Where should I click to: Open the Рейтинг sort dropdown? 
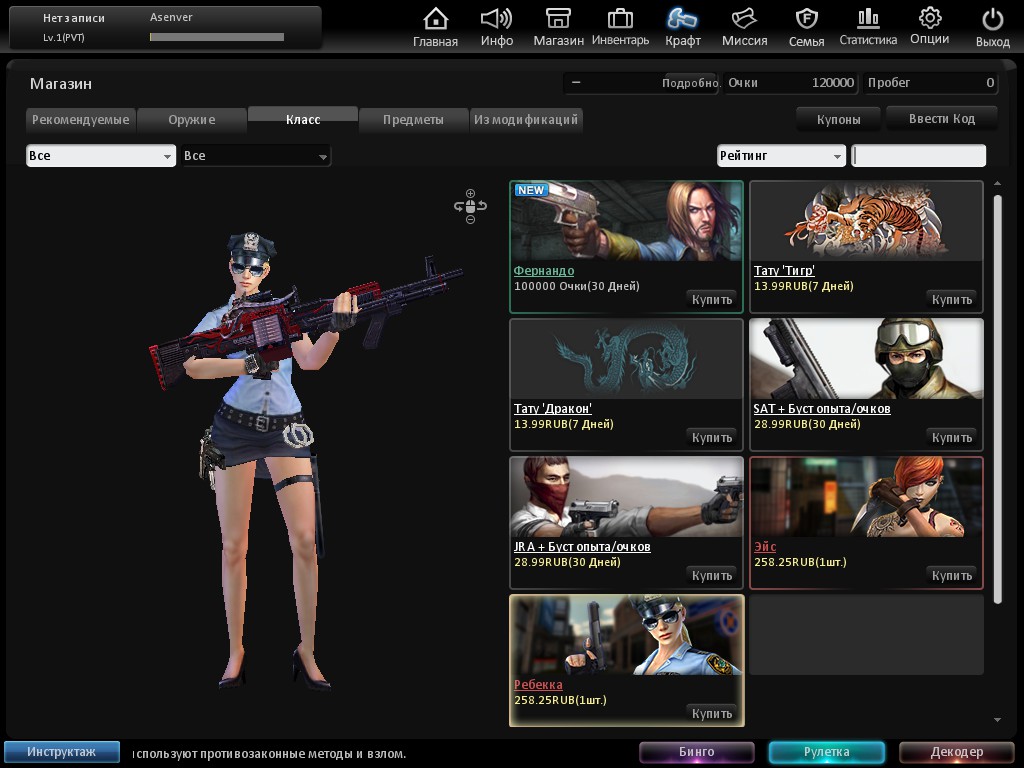[781, 156]
